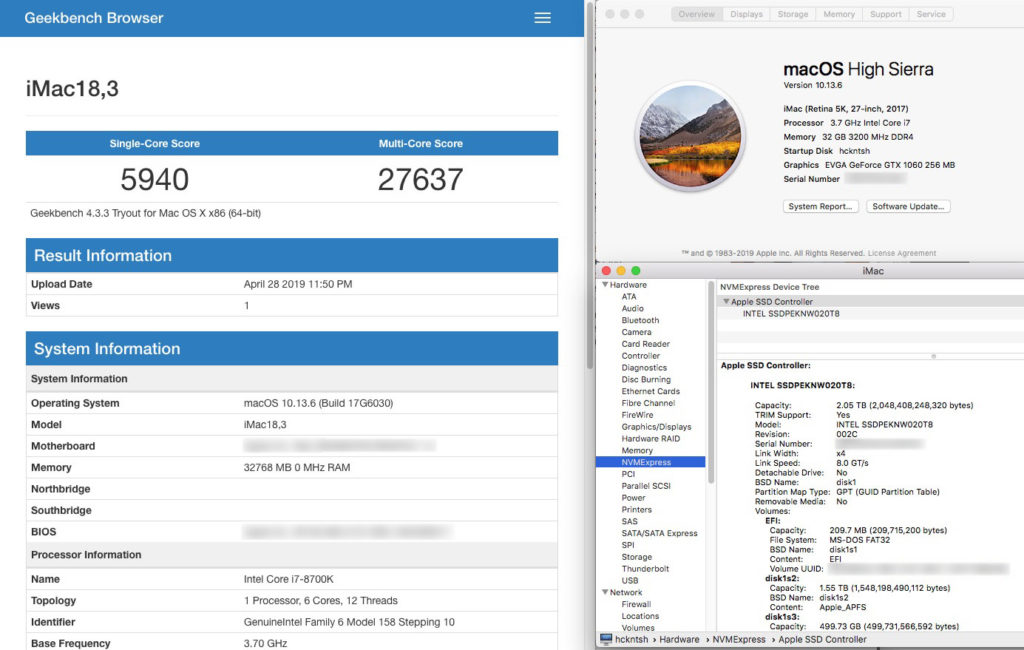The width and height of the screenshot is (1024, 650).
Task: Select Storage in the Hardware sidebar
Action: (x=636, y=557)
